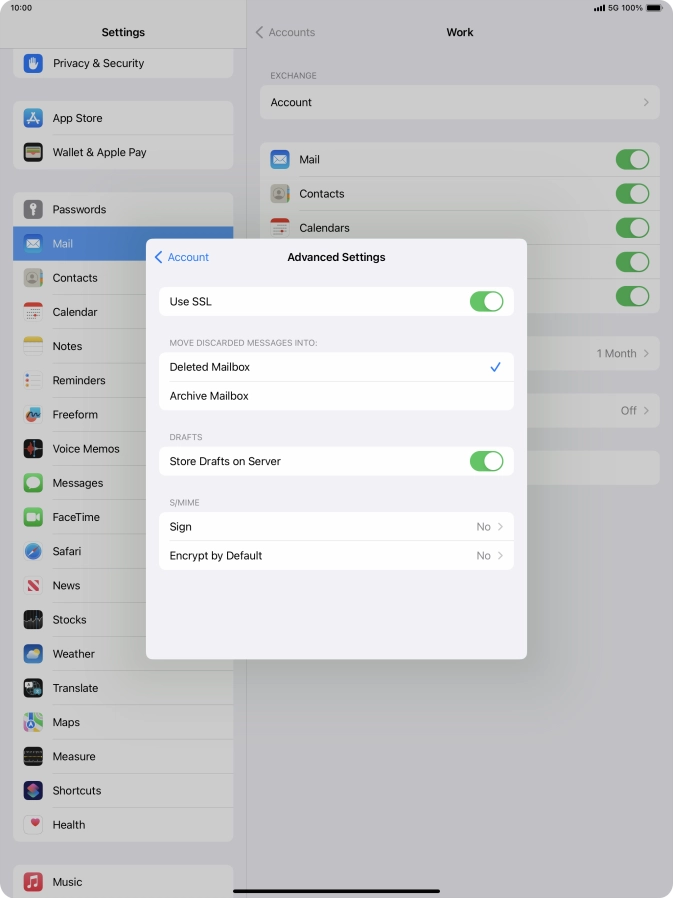Tap the Stocks app icon

pyautogui.click(x=33, y=620)
